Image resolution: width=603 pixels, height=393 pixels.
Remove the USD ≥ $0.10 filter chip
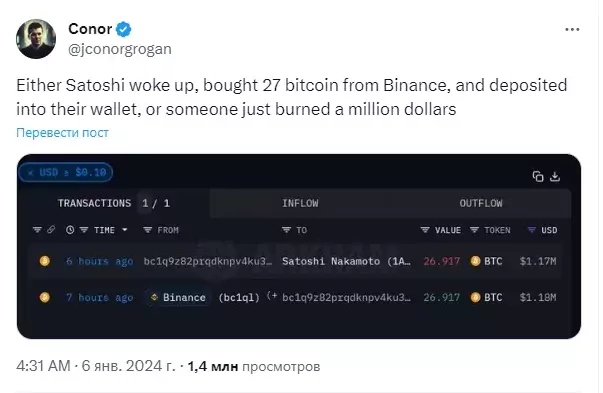pos(31,172)
